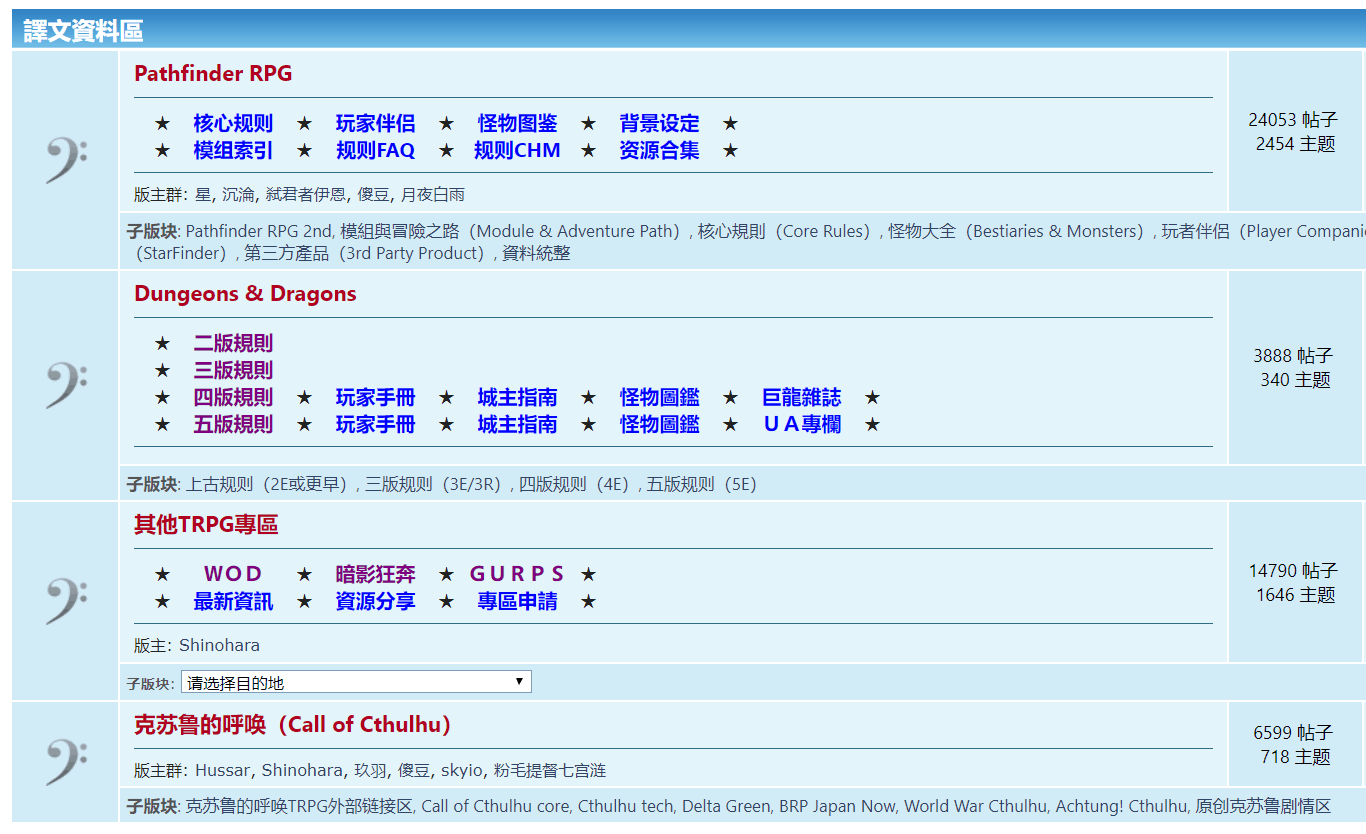Viewport: 1366px width, 834px height.
Task: View moderator Hussar's profile
Action: click(x=223, y=771)
